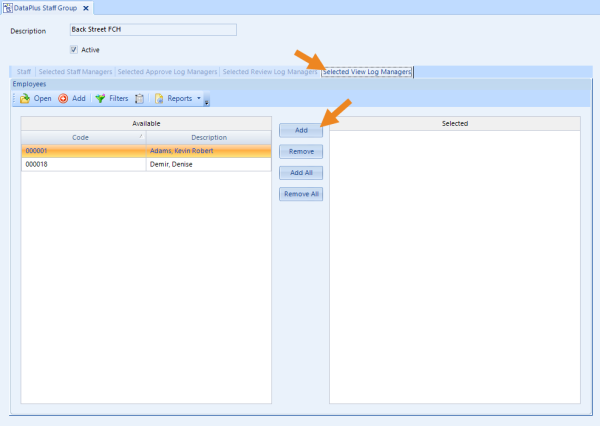Click the Remove All button
The height and width of the screenshot is (426, 600).
pos(300,194)
